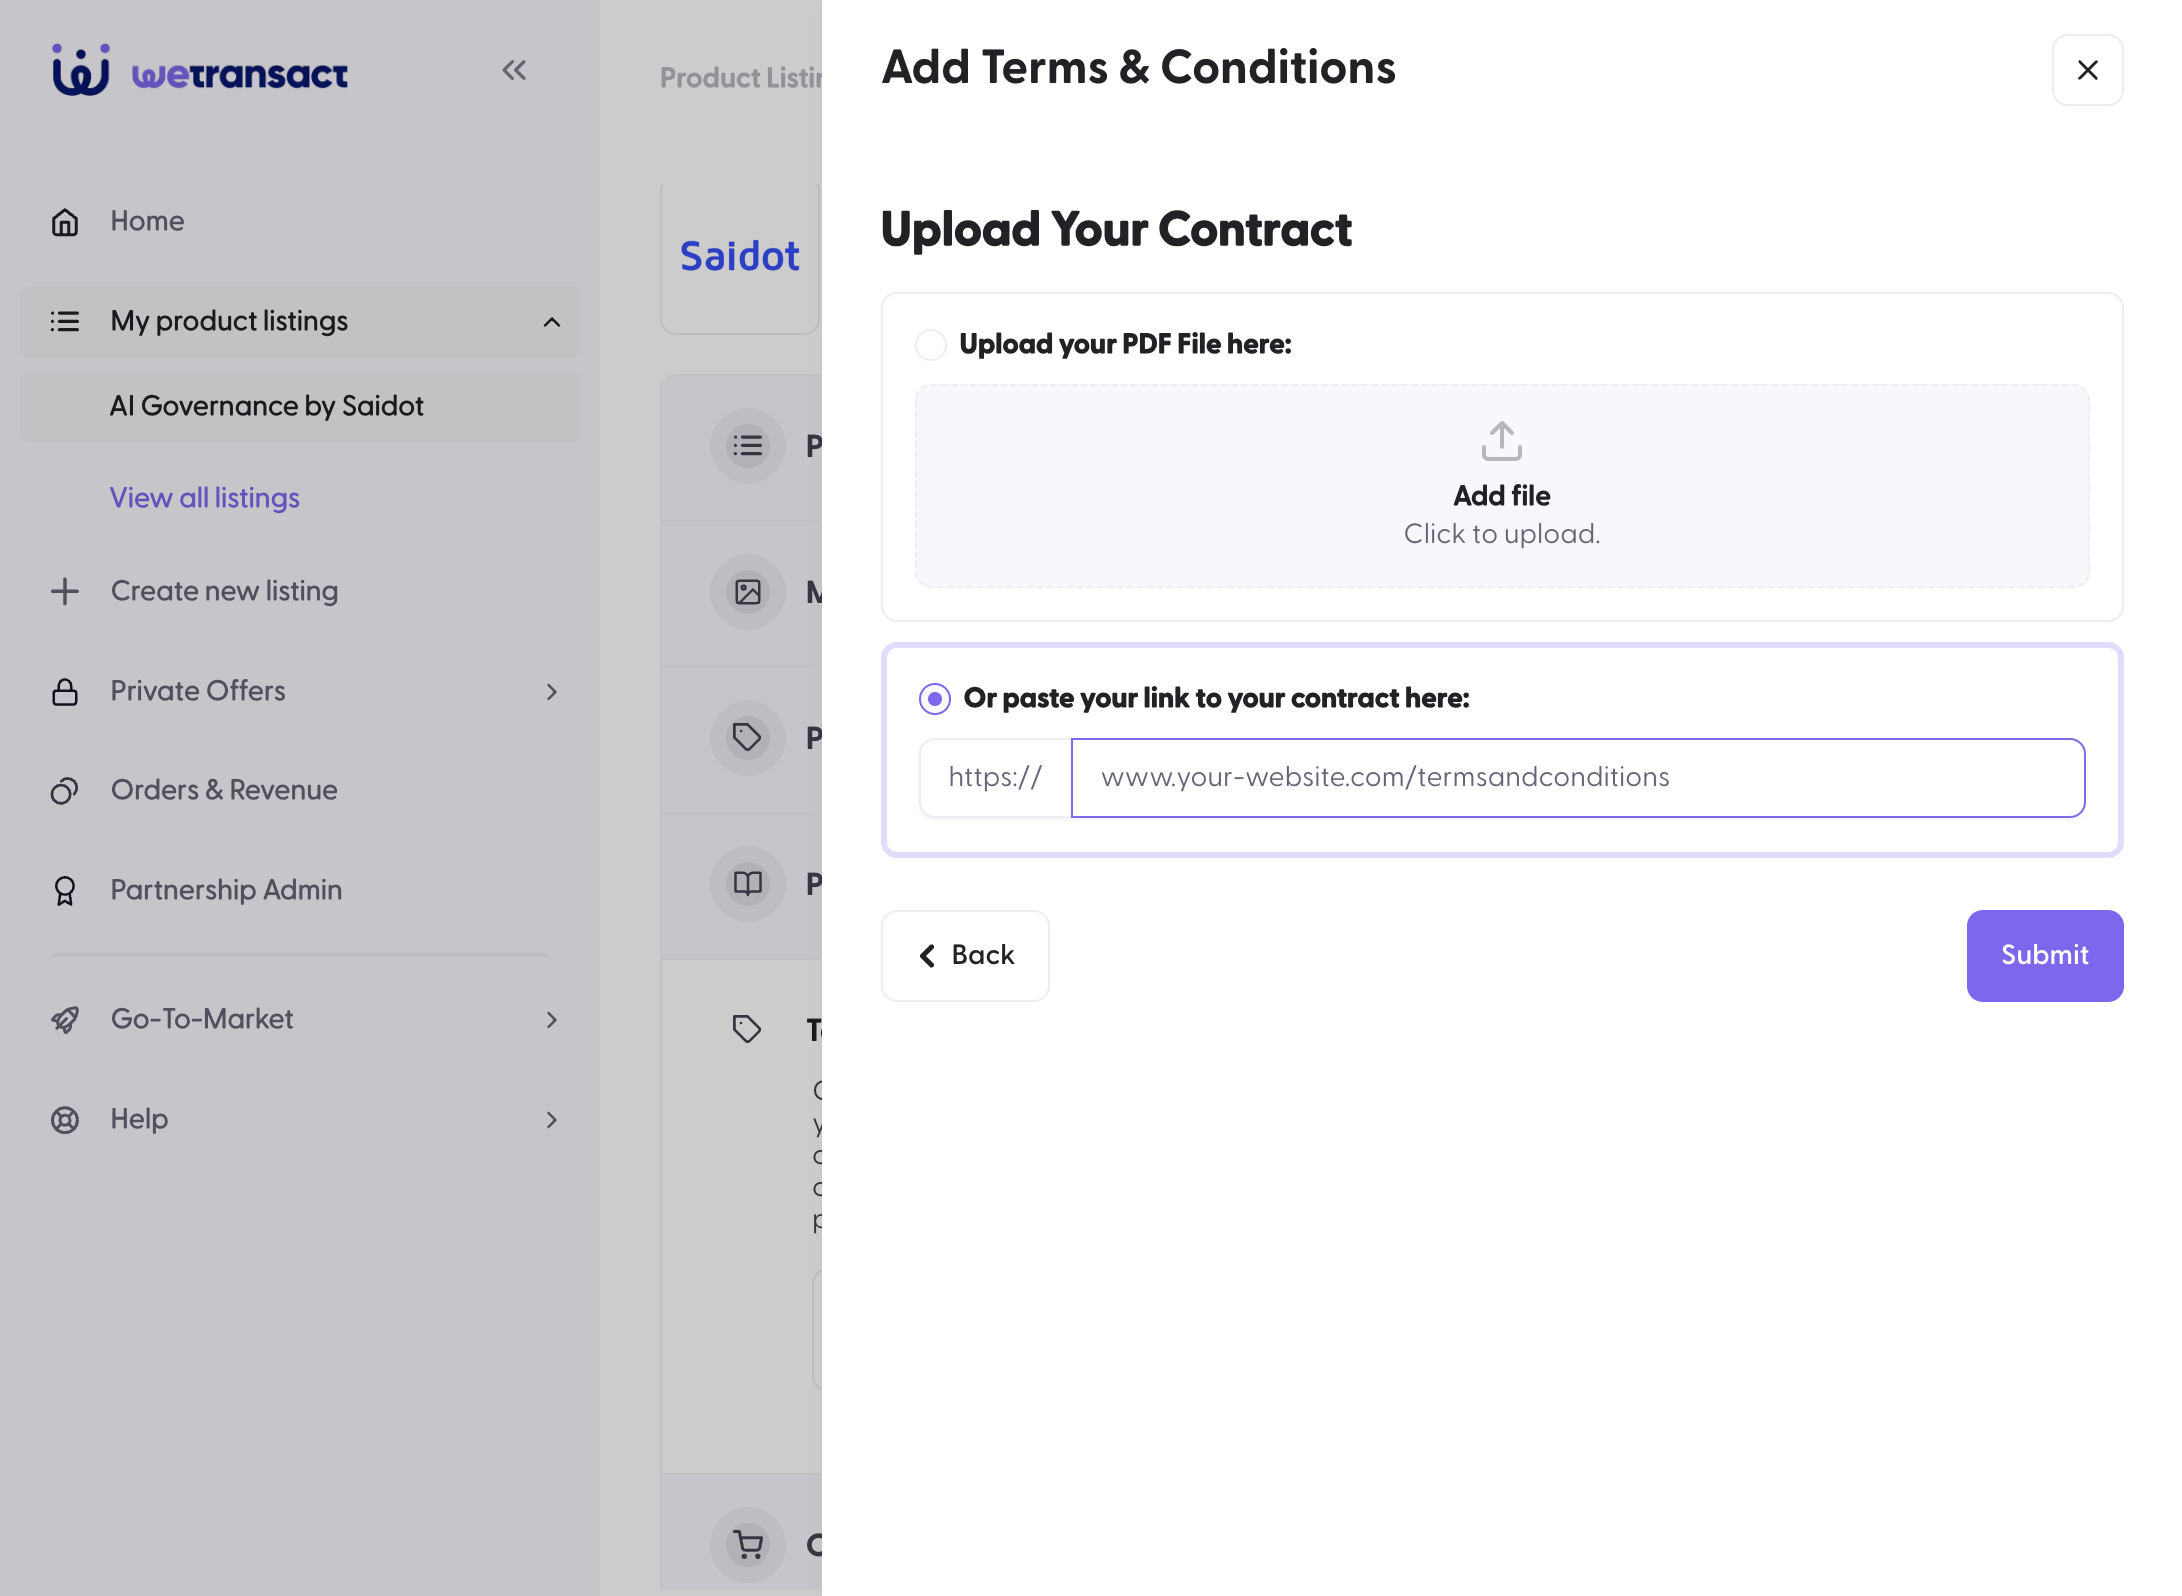Collapse the My product listings chevron
Viewport: 2182px width, 1596px height.
[552, 322]
